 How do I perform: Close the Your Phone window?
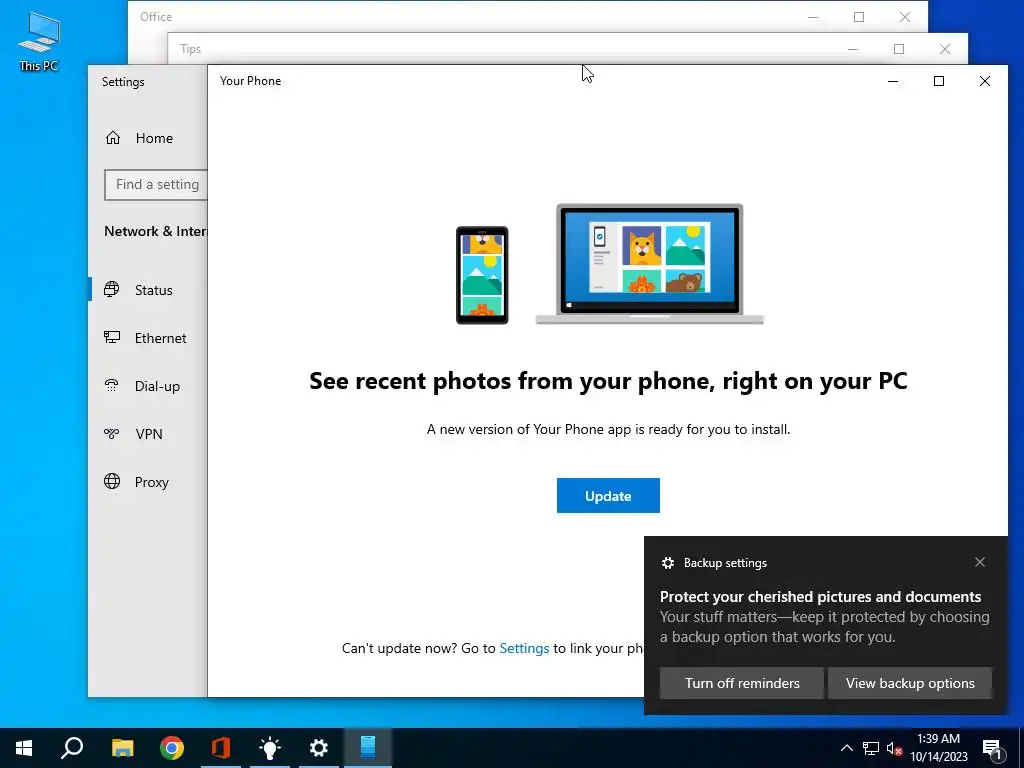point(985,81)
